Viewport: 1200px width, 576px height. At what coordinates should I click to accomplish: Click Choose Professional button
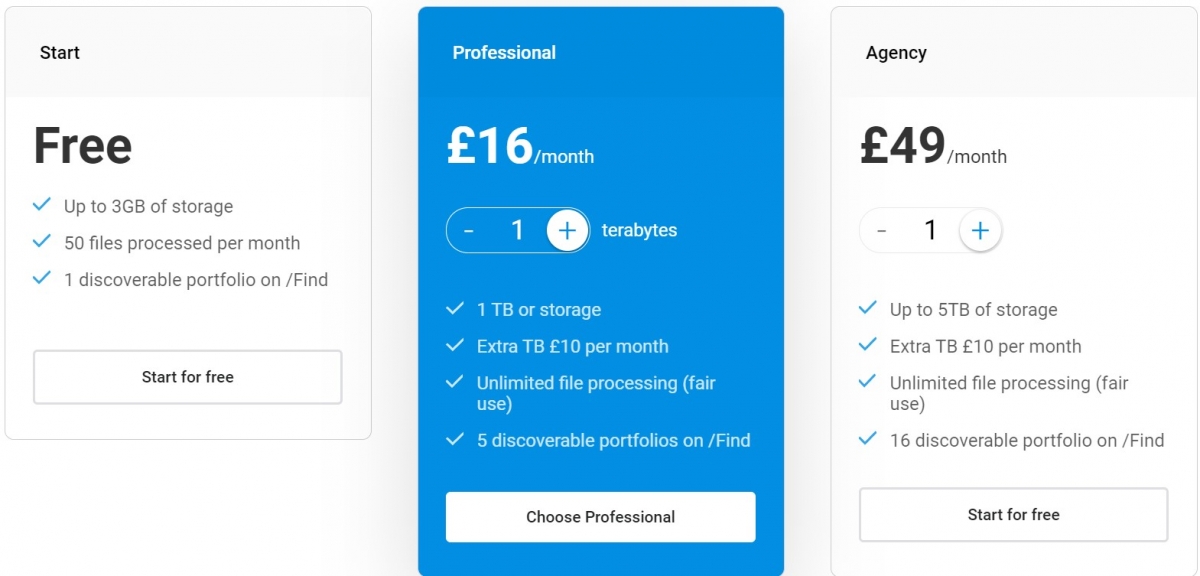(601, 517)
